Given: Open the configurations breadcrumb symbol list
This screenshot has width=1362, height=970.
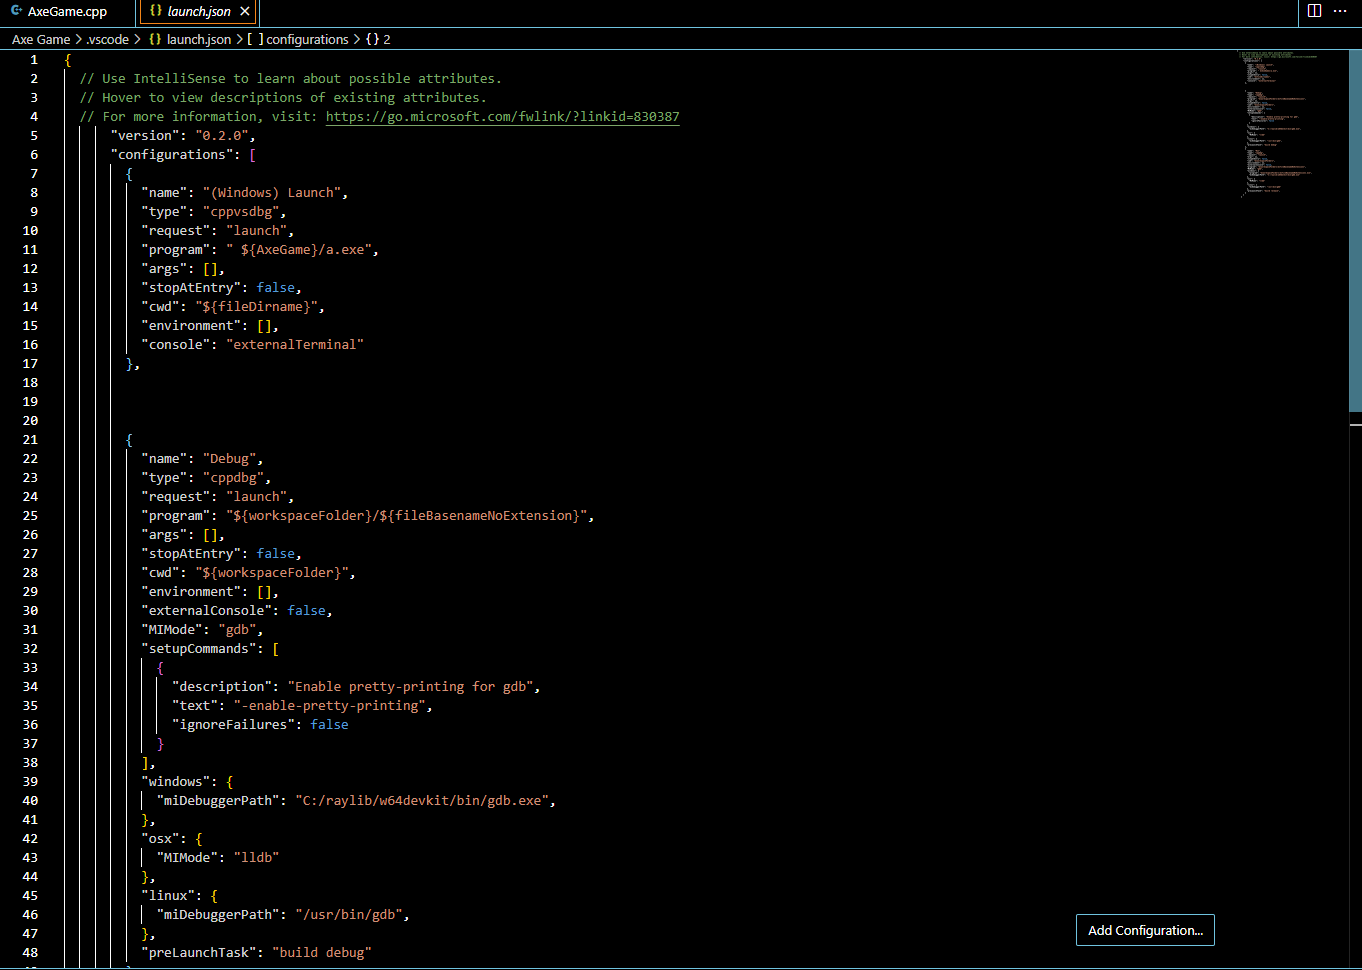Looking at the screenshot, I should point(307,39).
